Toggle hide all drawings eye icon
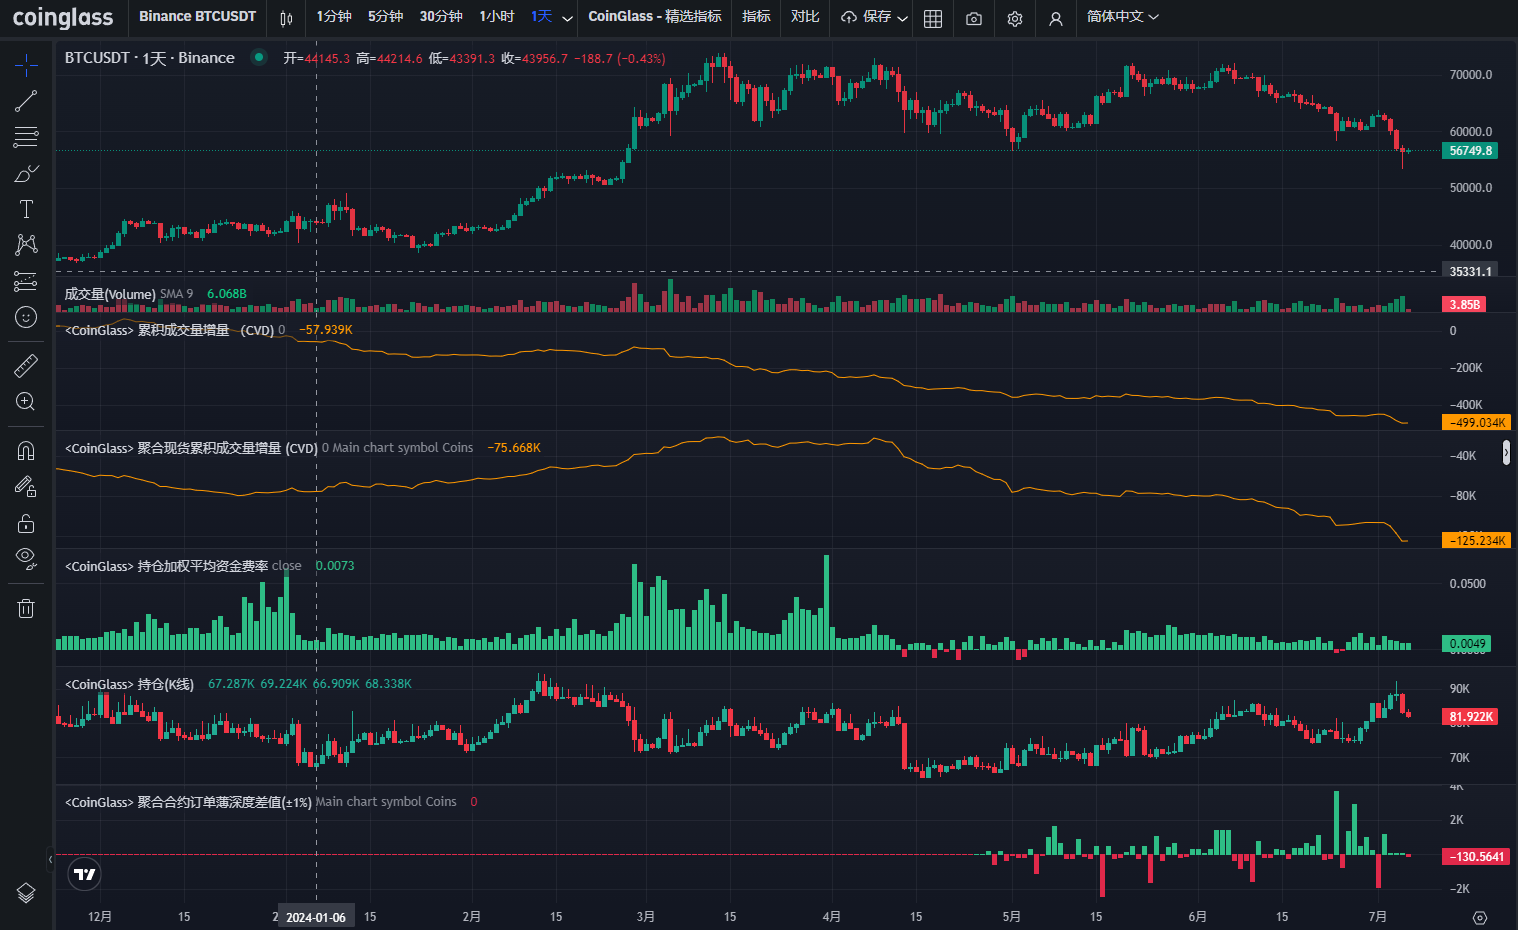The height and width of the screenshot is (930, 1518). tap(26, 558)
